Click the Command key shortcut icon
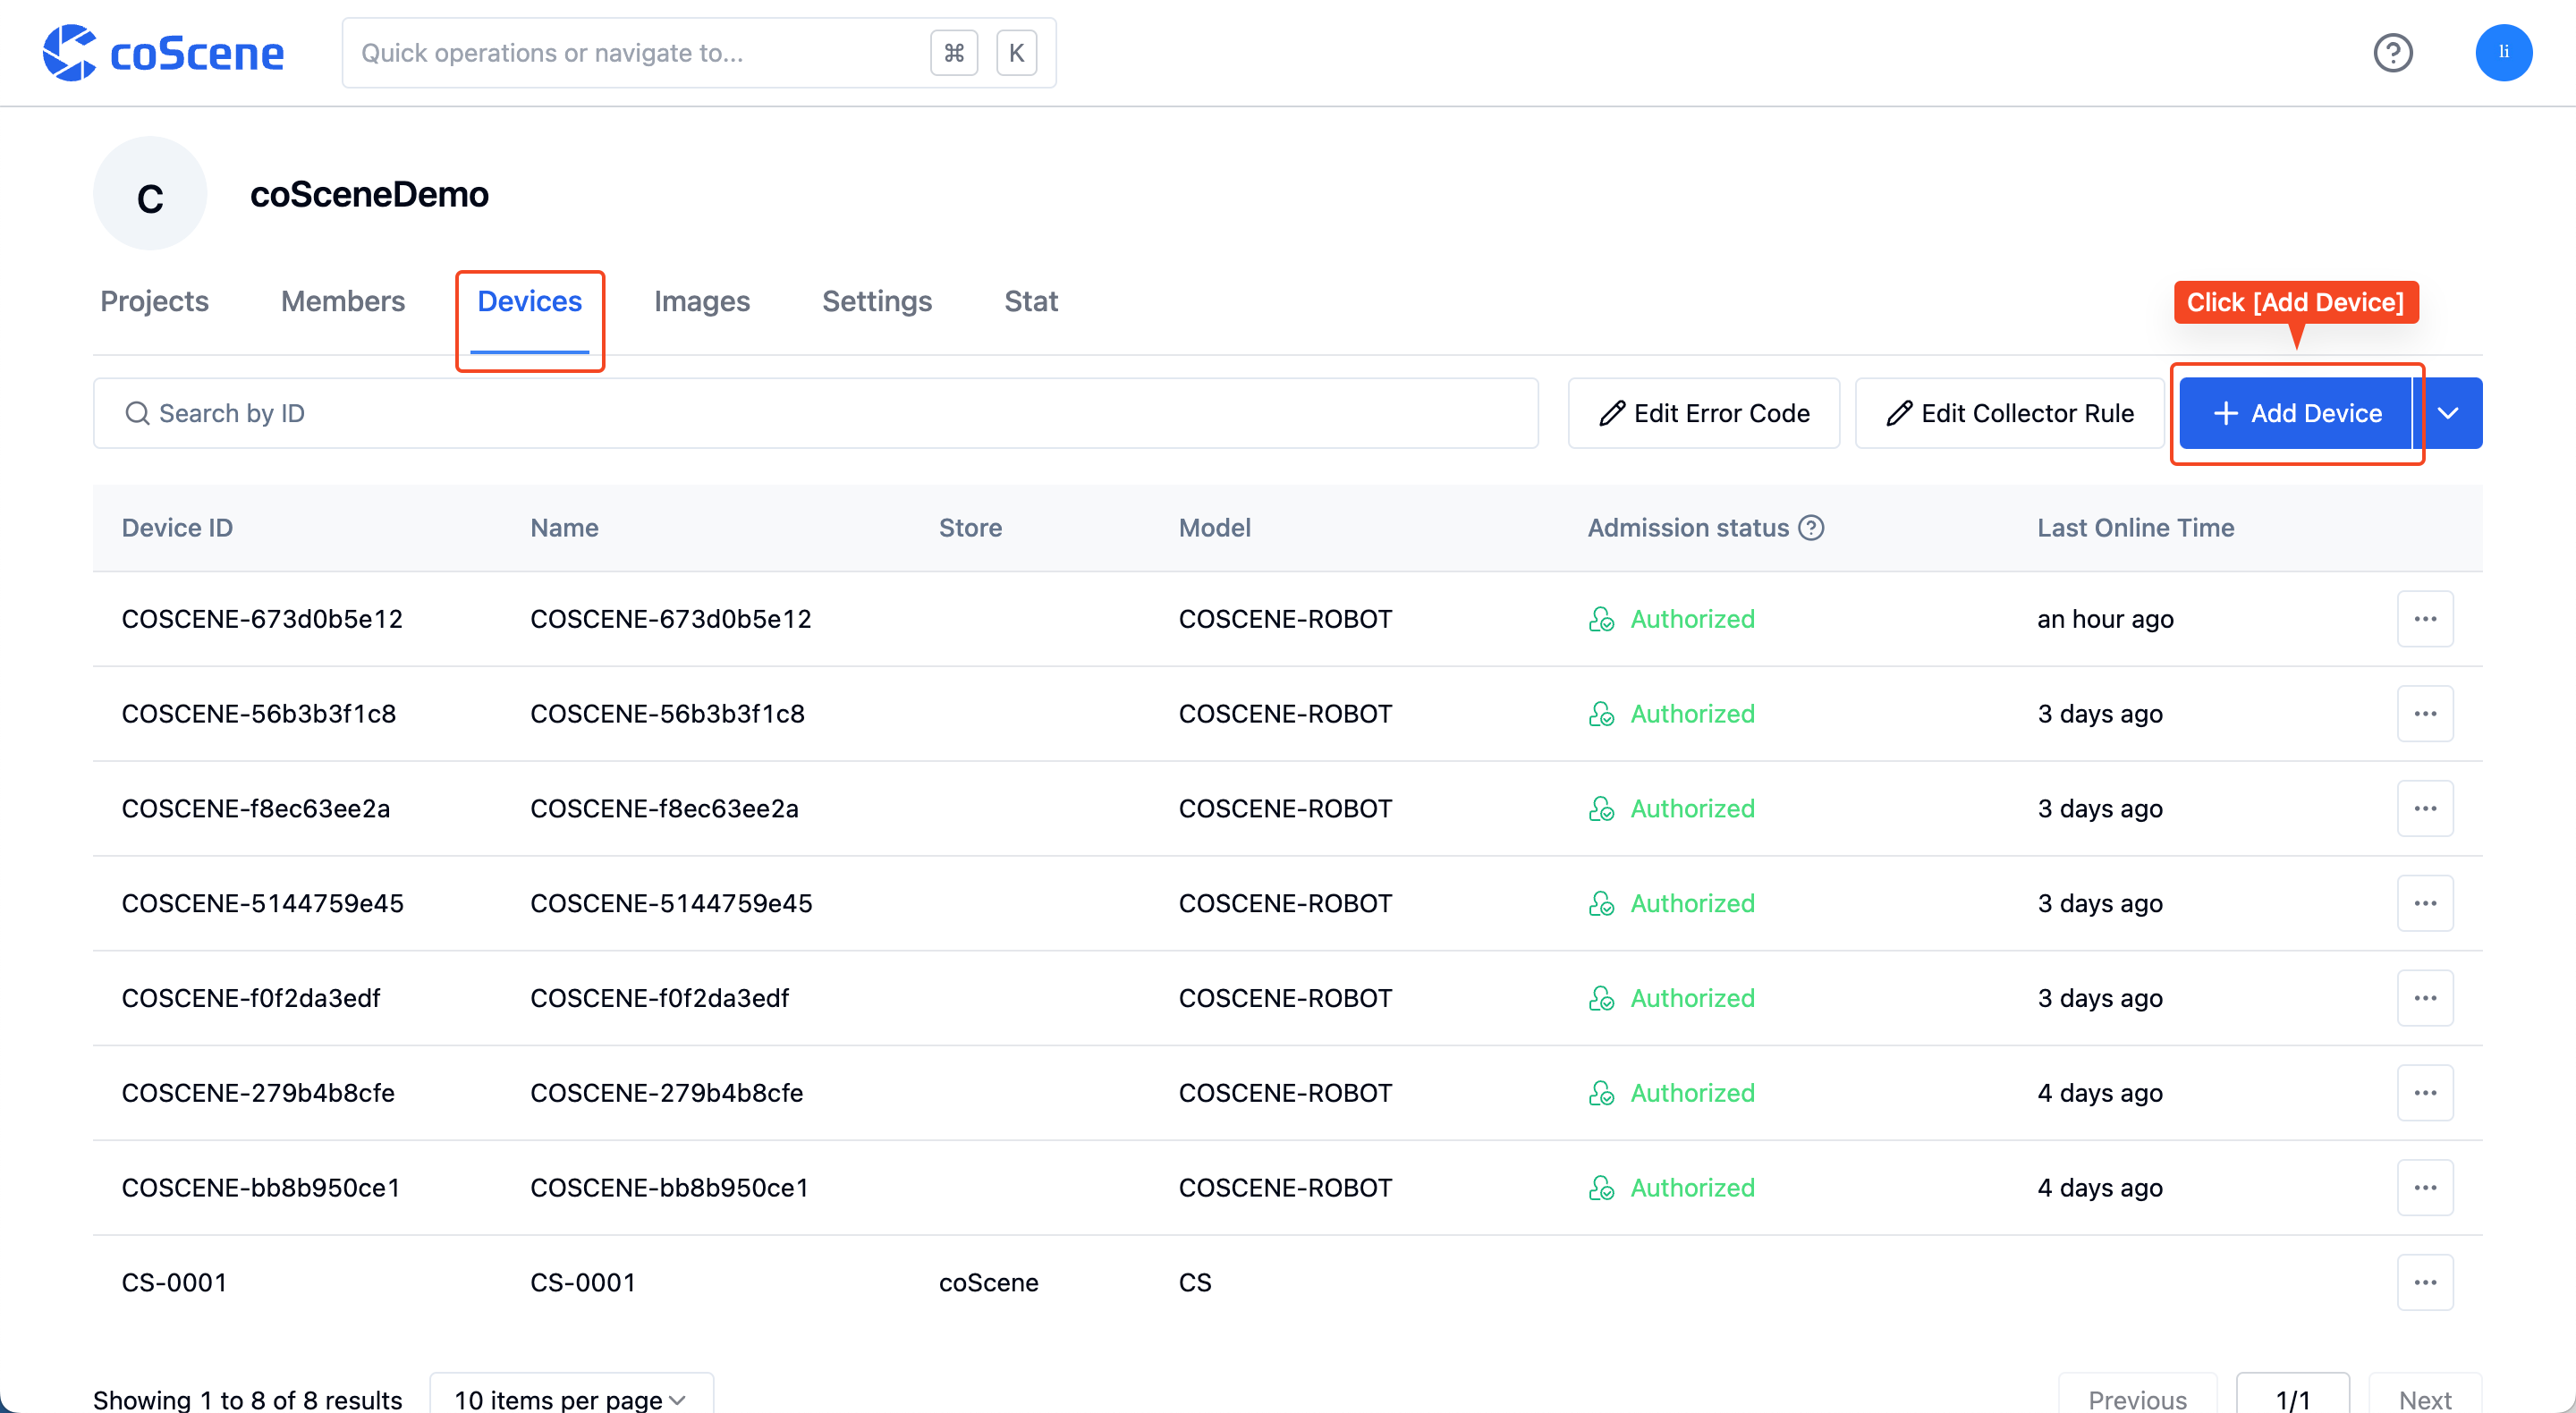This screenshot has width=2576, height=1413. pyautogui.click(x=954, y=53)
